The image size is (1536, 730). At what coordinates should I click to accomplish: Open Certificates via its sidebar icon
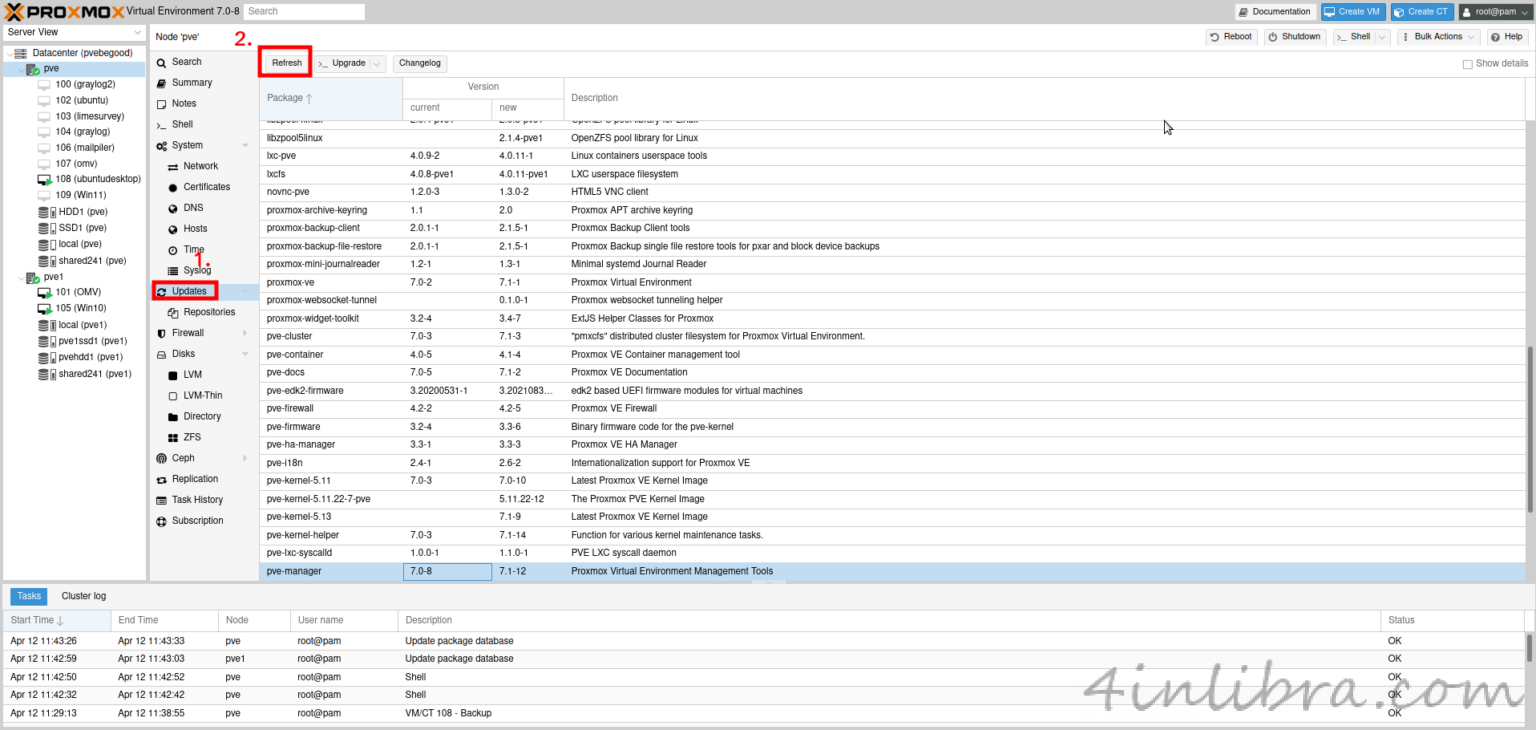point(173,187)
